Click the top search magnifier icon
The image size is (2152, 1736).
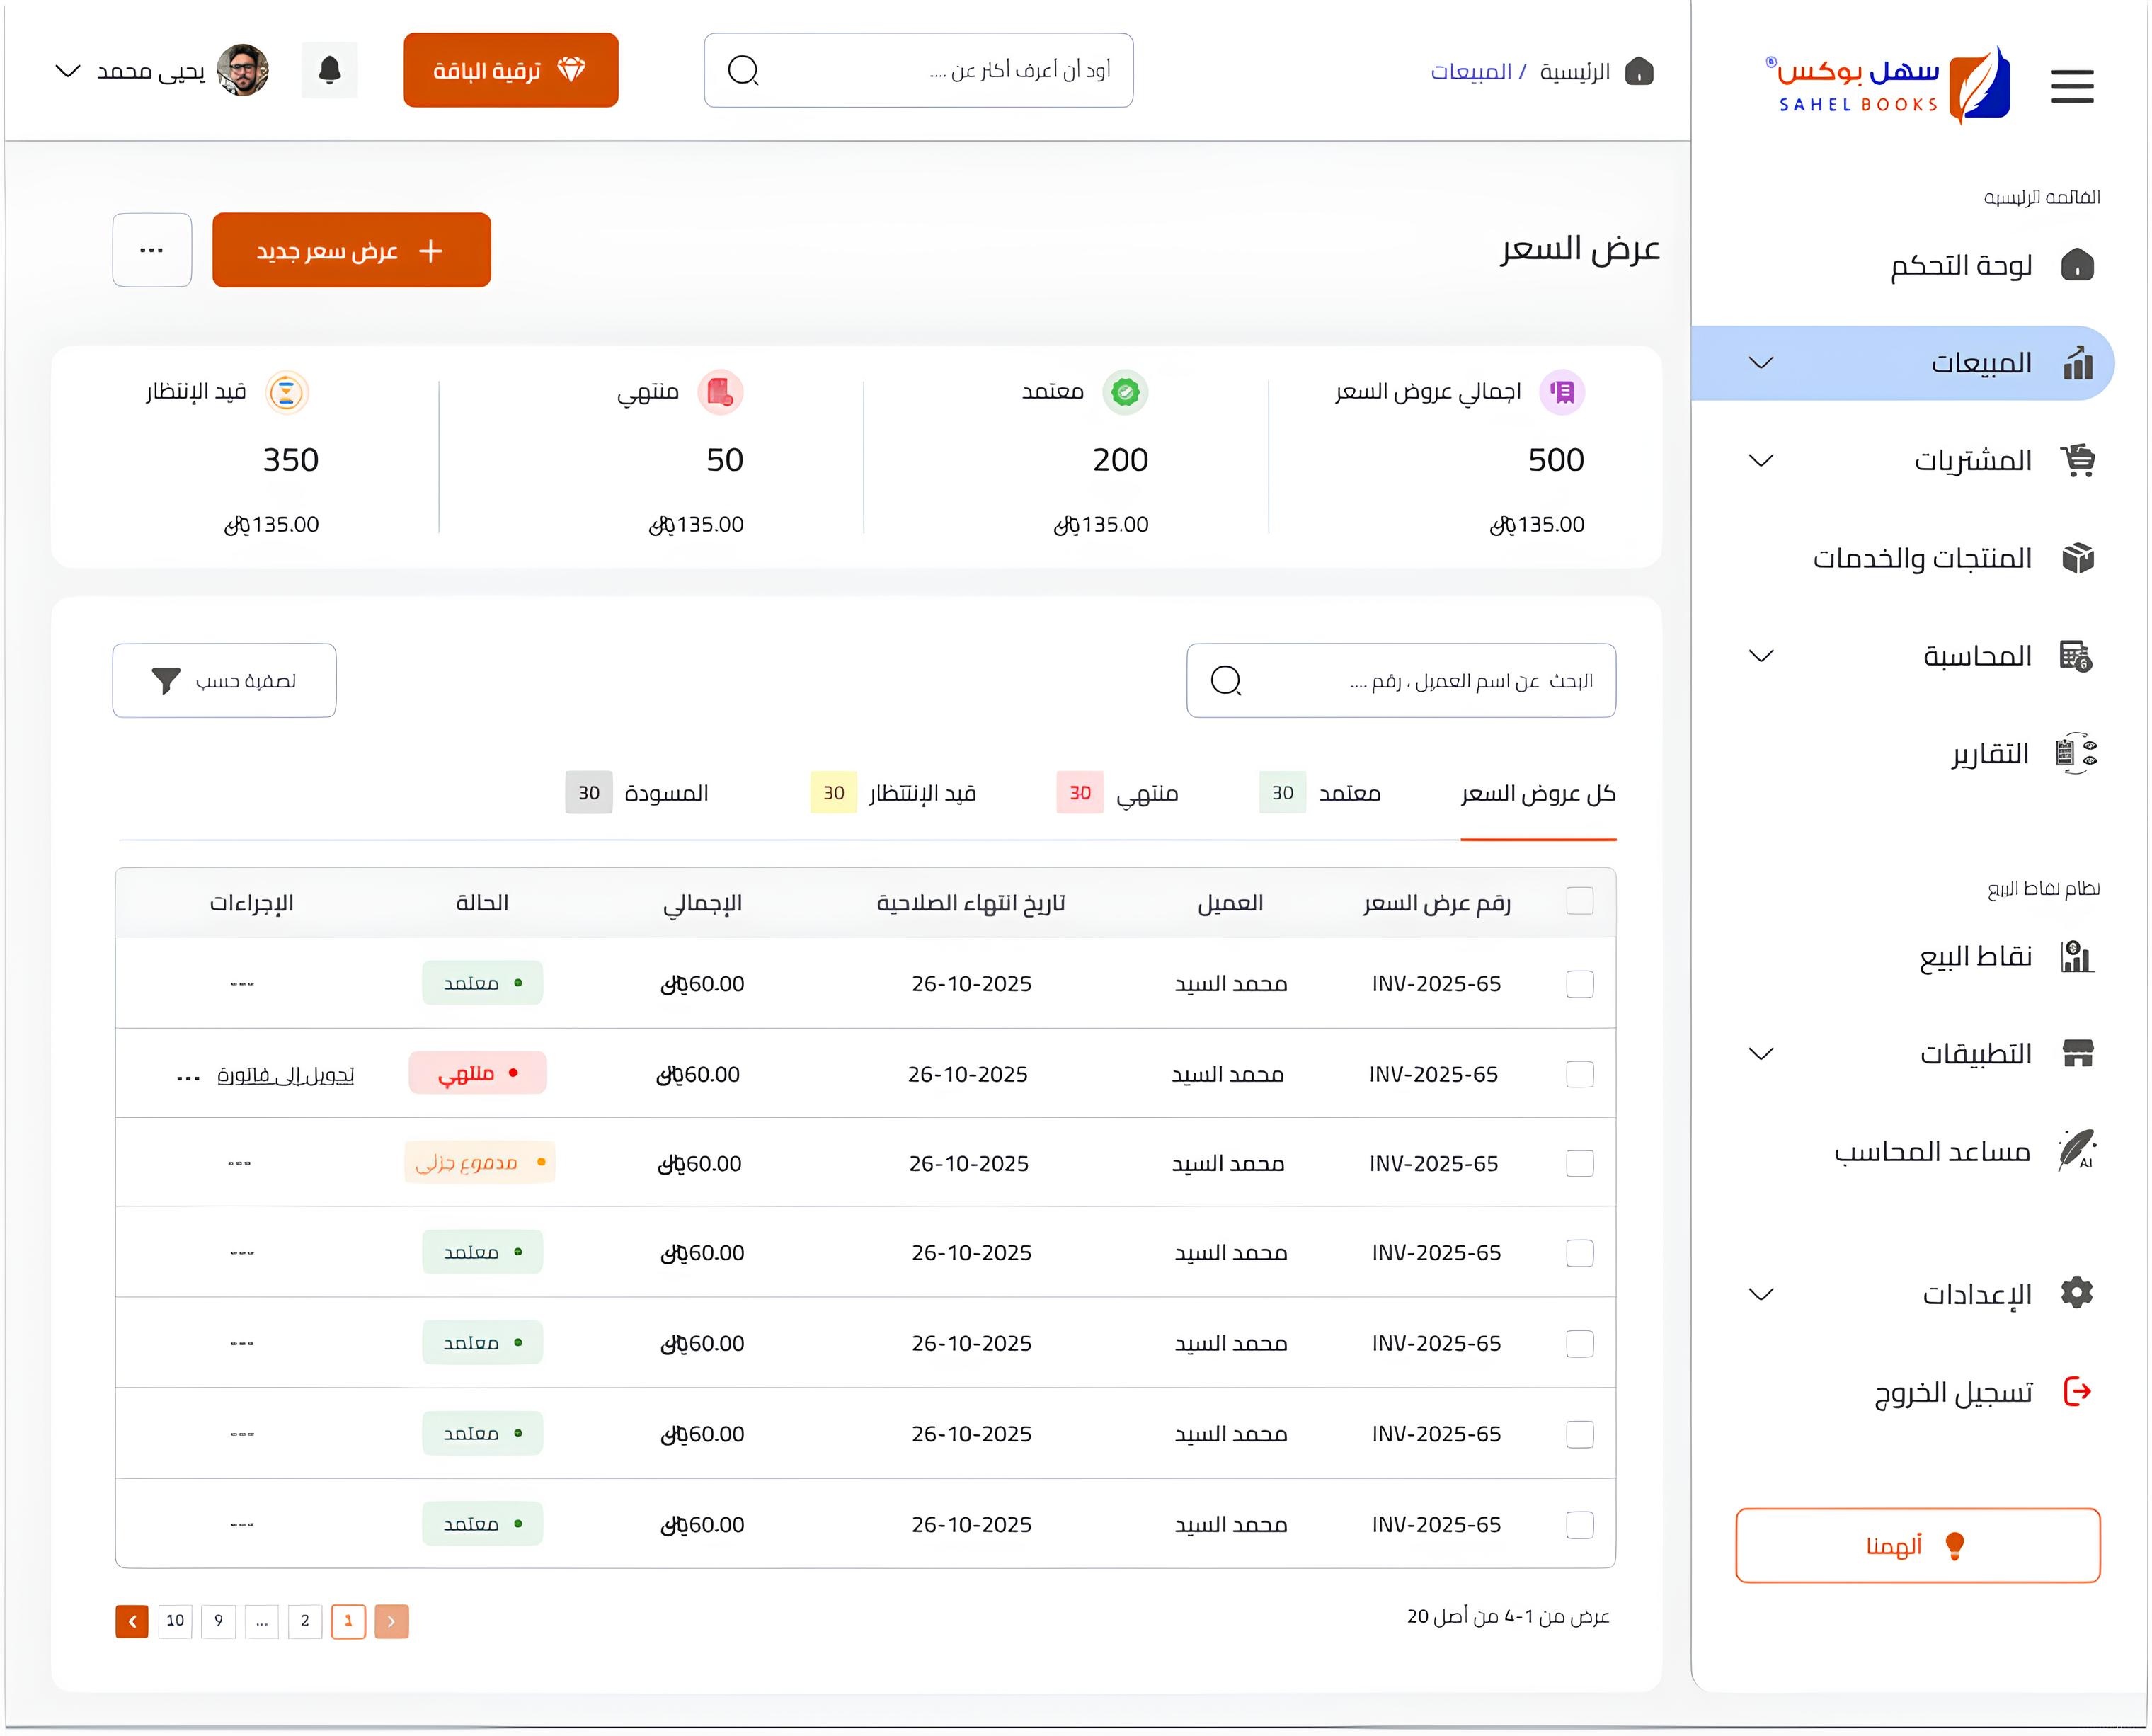[743, 70]
